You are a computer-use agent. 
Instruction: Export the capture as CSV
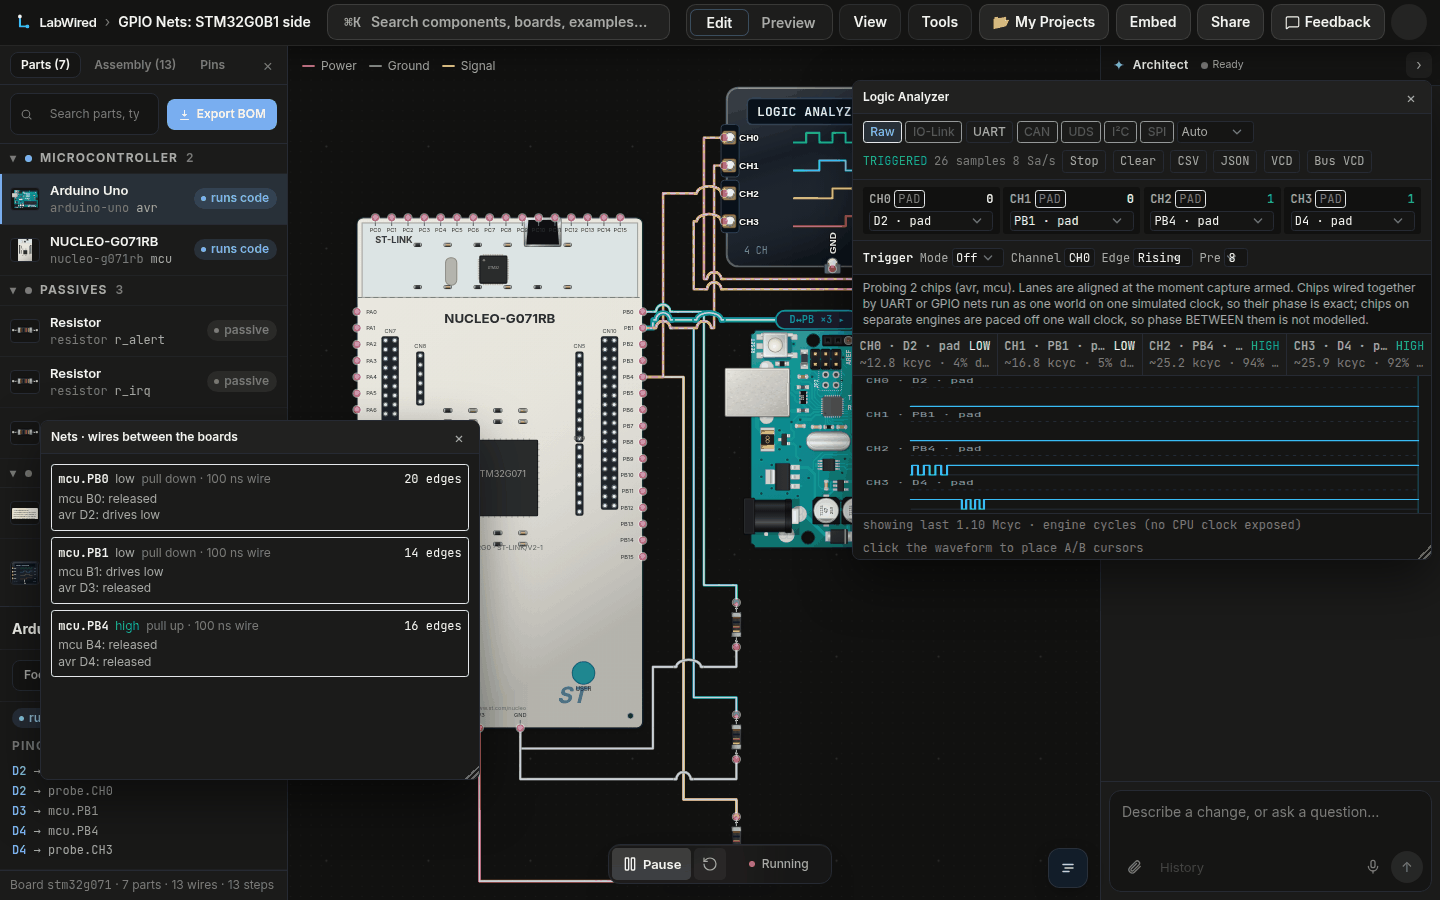point(1188,161)
